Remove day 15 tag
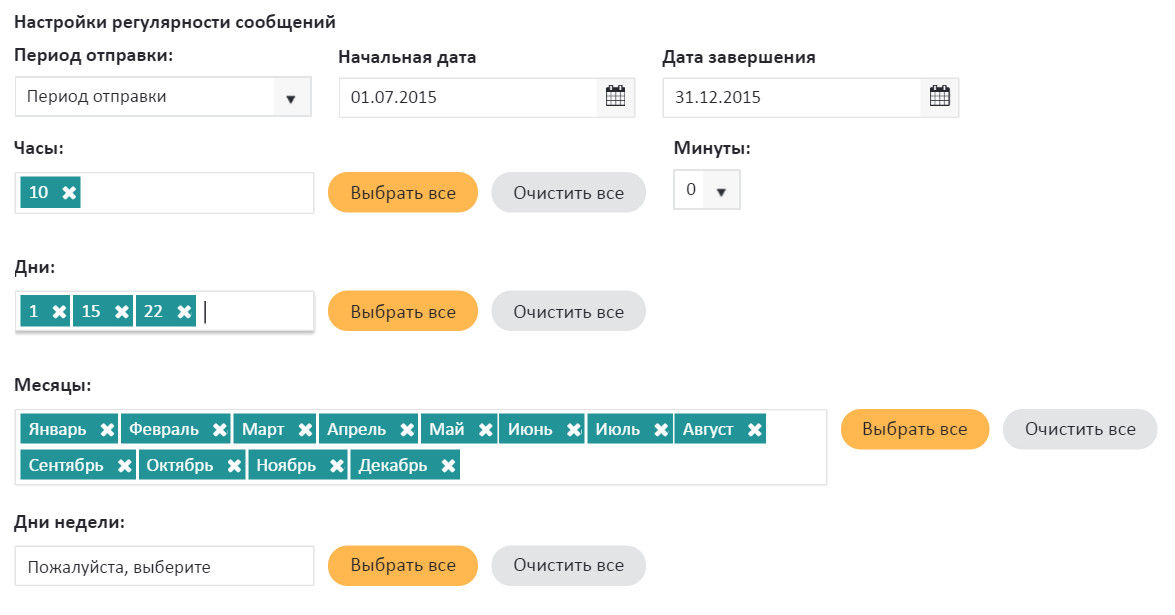This screenshot has width=1175, height=615. coord(122,312)
